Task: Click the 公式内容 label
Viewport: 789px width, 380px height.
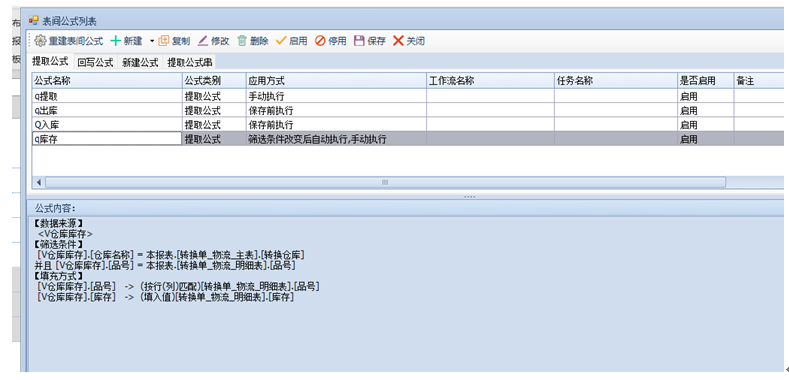Action: coord(55,208)
